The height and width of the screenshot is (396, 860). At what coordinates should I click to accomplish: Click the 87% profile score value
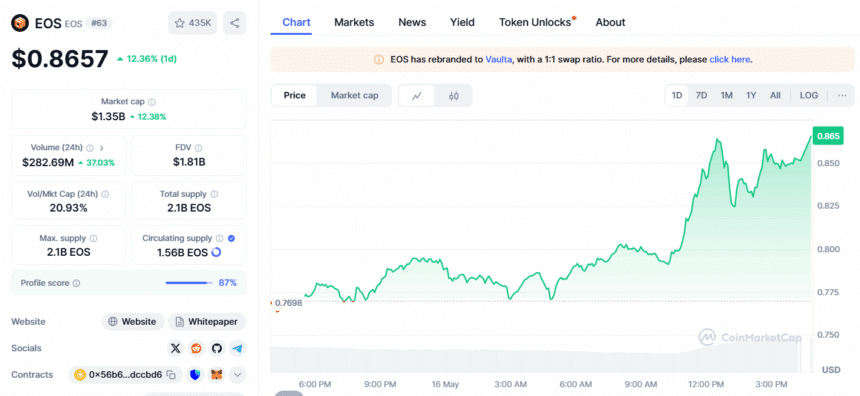pos(228,283)
